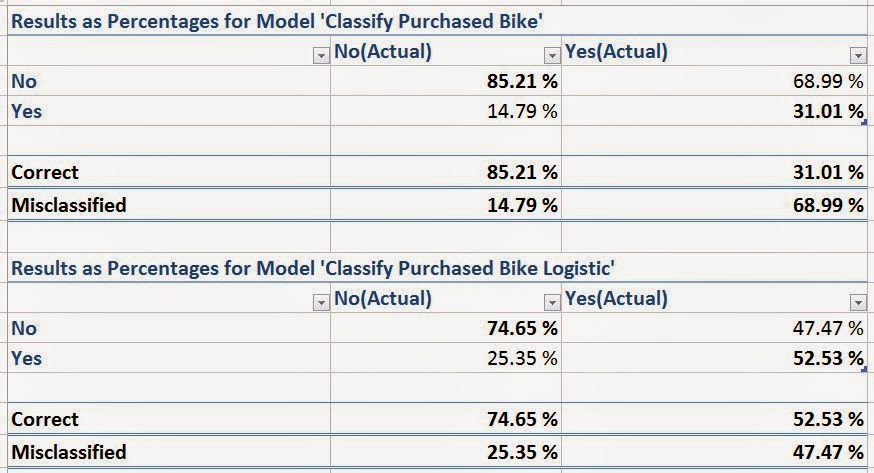
Task: Click 25.35 % in Logistic table's Misclassified row
Action: (x=522, y=451)
